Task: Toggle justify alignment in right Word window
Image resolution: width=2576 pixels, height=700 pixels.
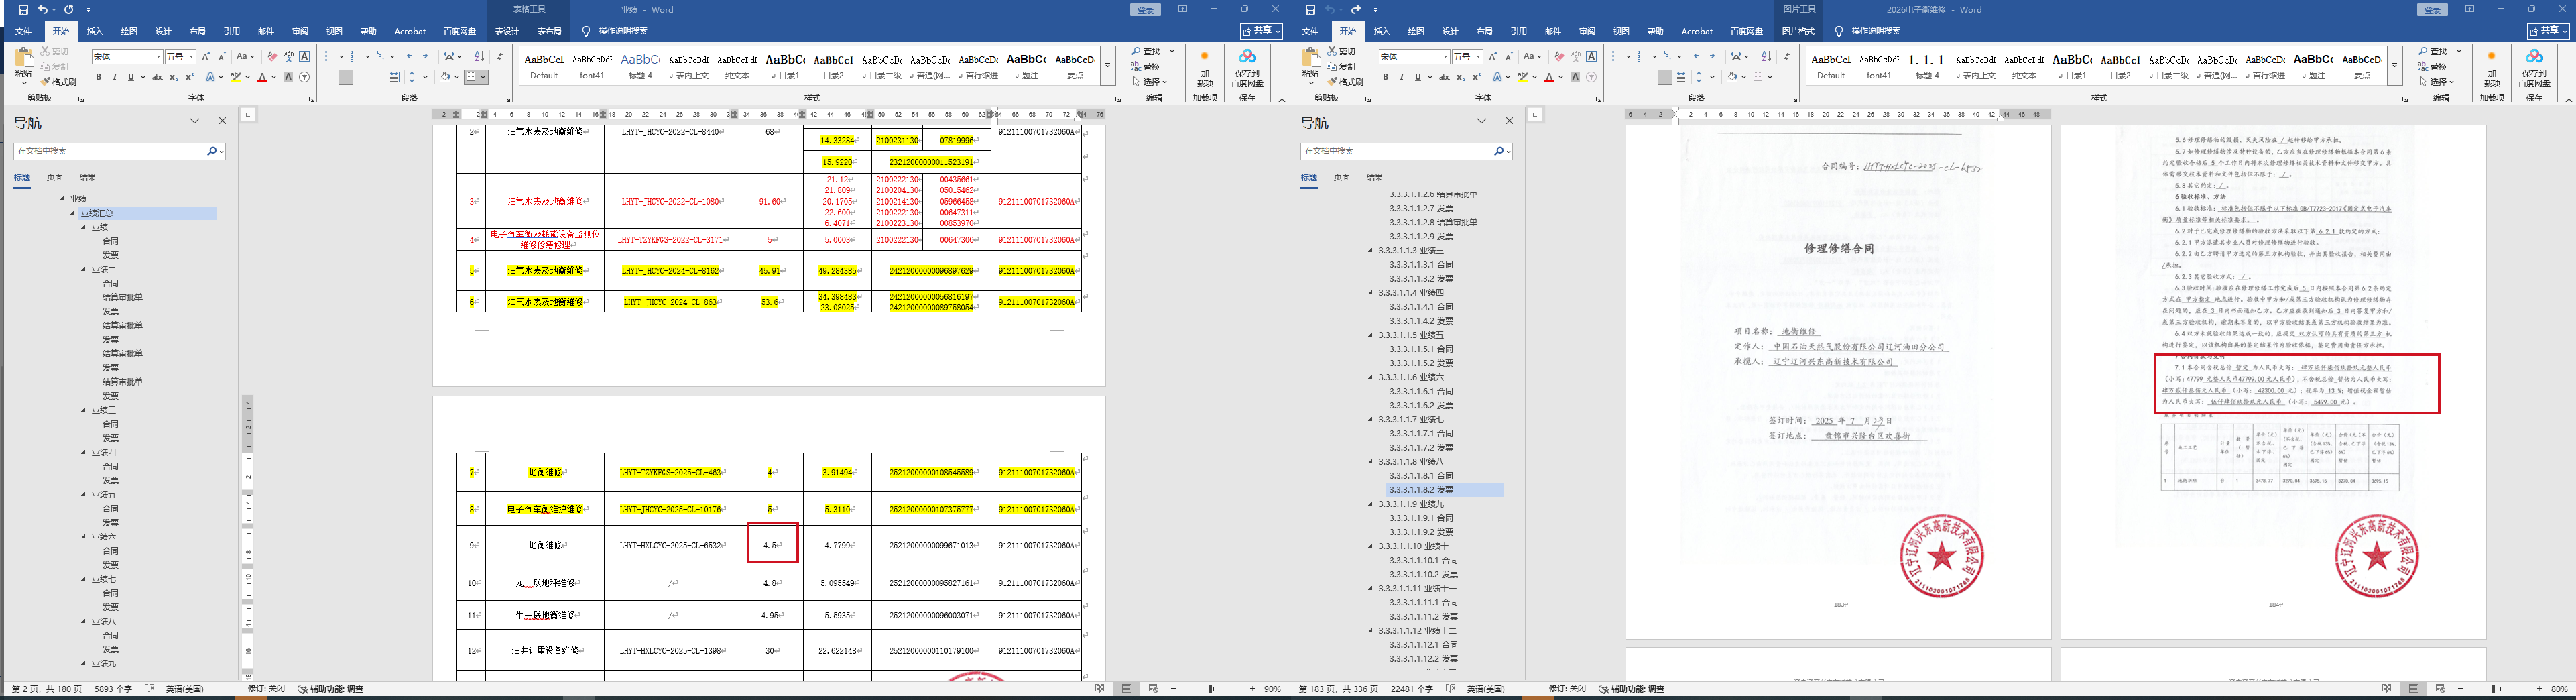Action: [x=1665, y=77]
